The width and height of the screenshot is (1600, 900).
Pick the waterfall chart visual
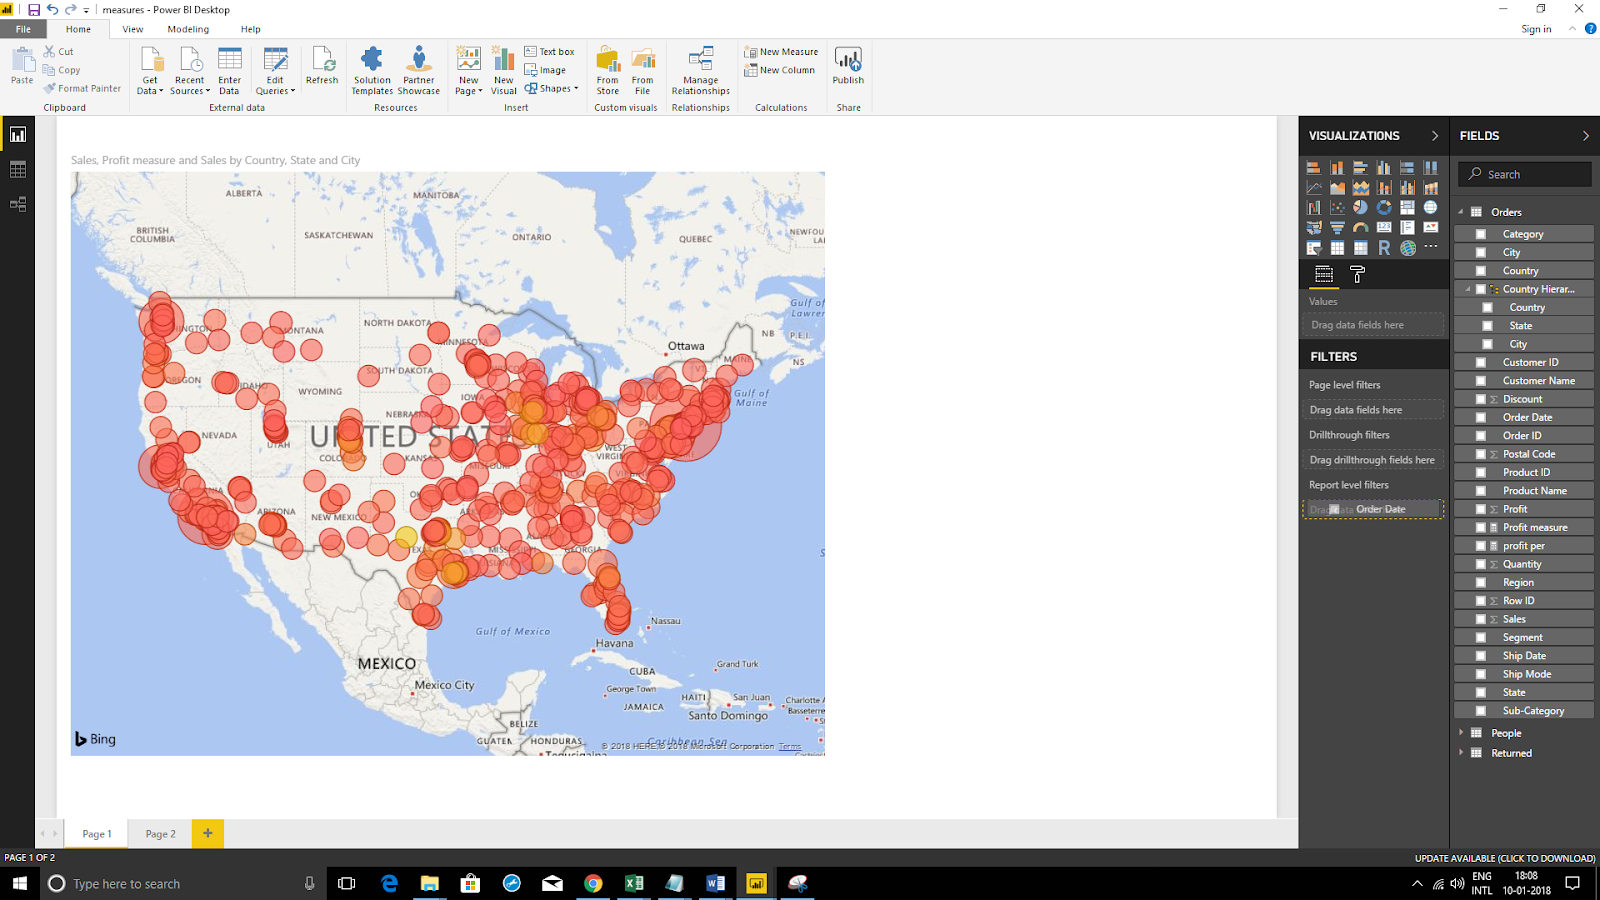pyautogui.click(x=1313, y=208)
